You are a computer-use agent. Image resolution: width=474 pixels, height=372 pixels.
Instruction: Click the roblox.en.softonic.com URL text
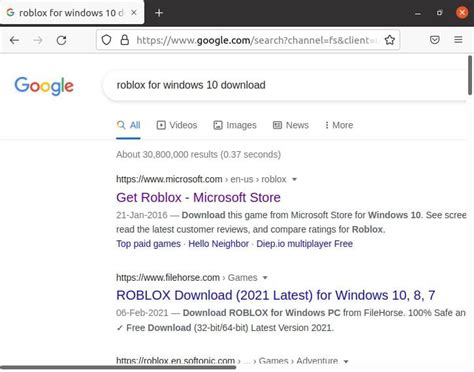(x=176, y=361)
